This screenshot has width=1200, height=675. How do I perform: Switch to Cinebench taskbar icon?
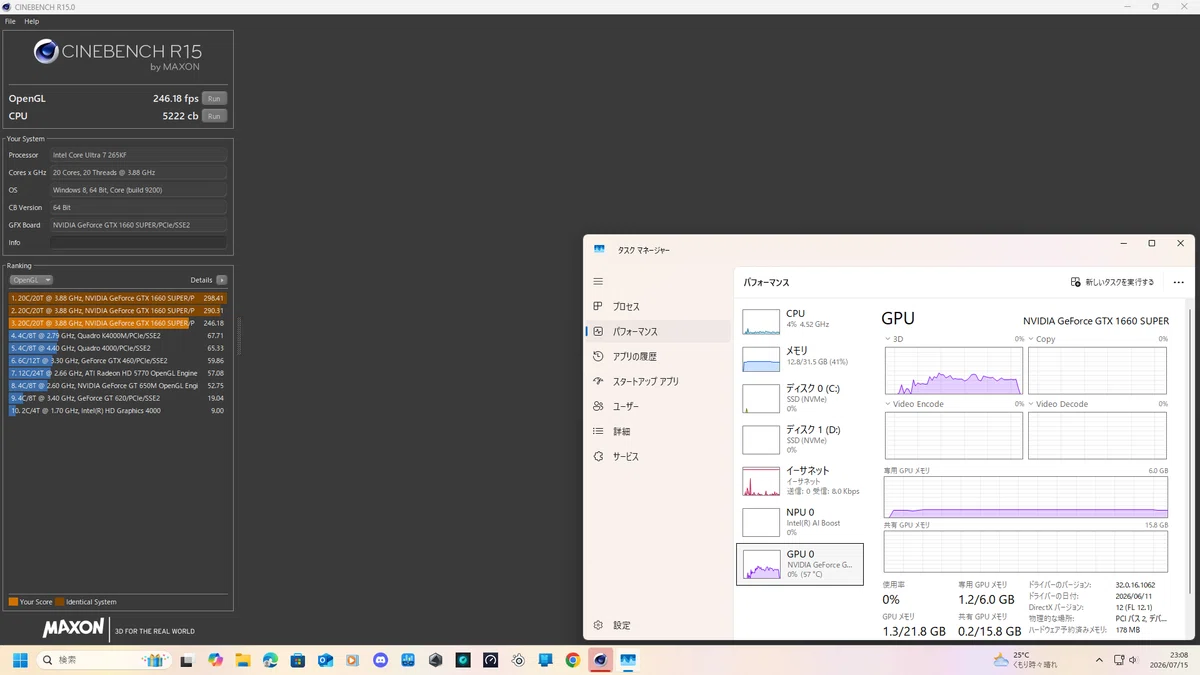600,660
